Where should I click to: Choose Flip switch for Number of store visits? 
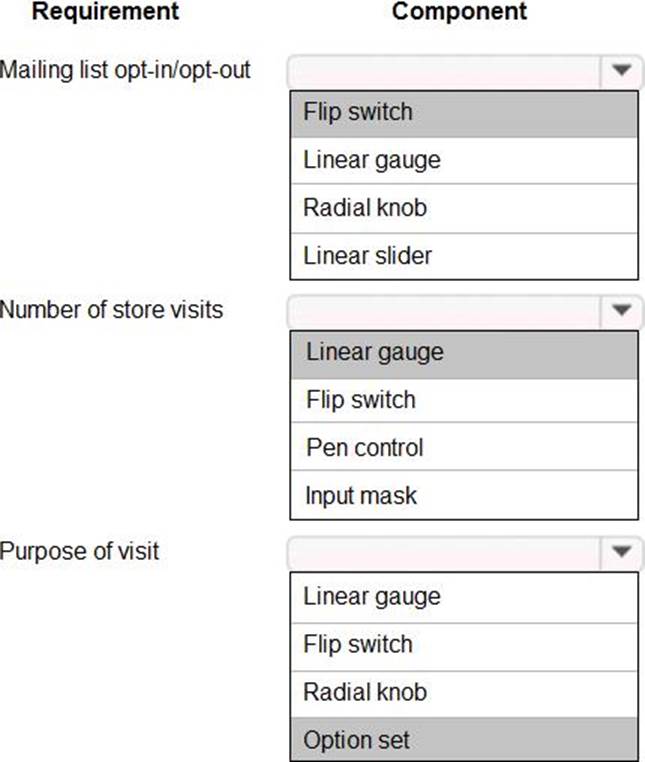[464, 400]
